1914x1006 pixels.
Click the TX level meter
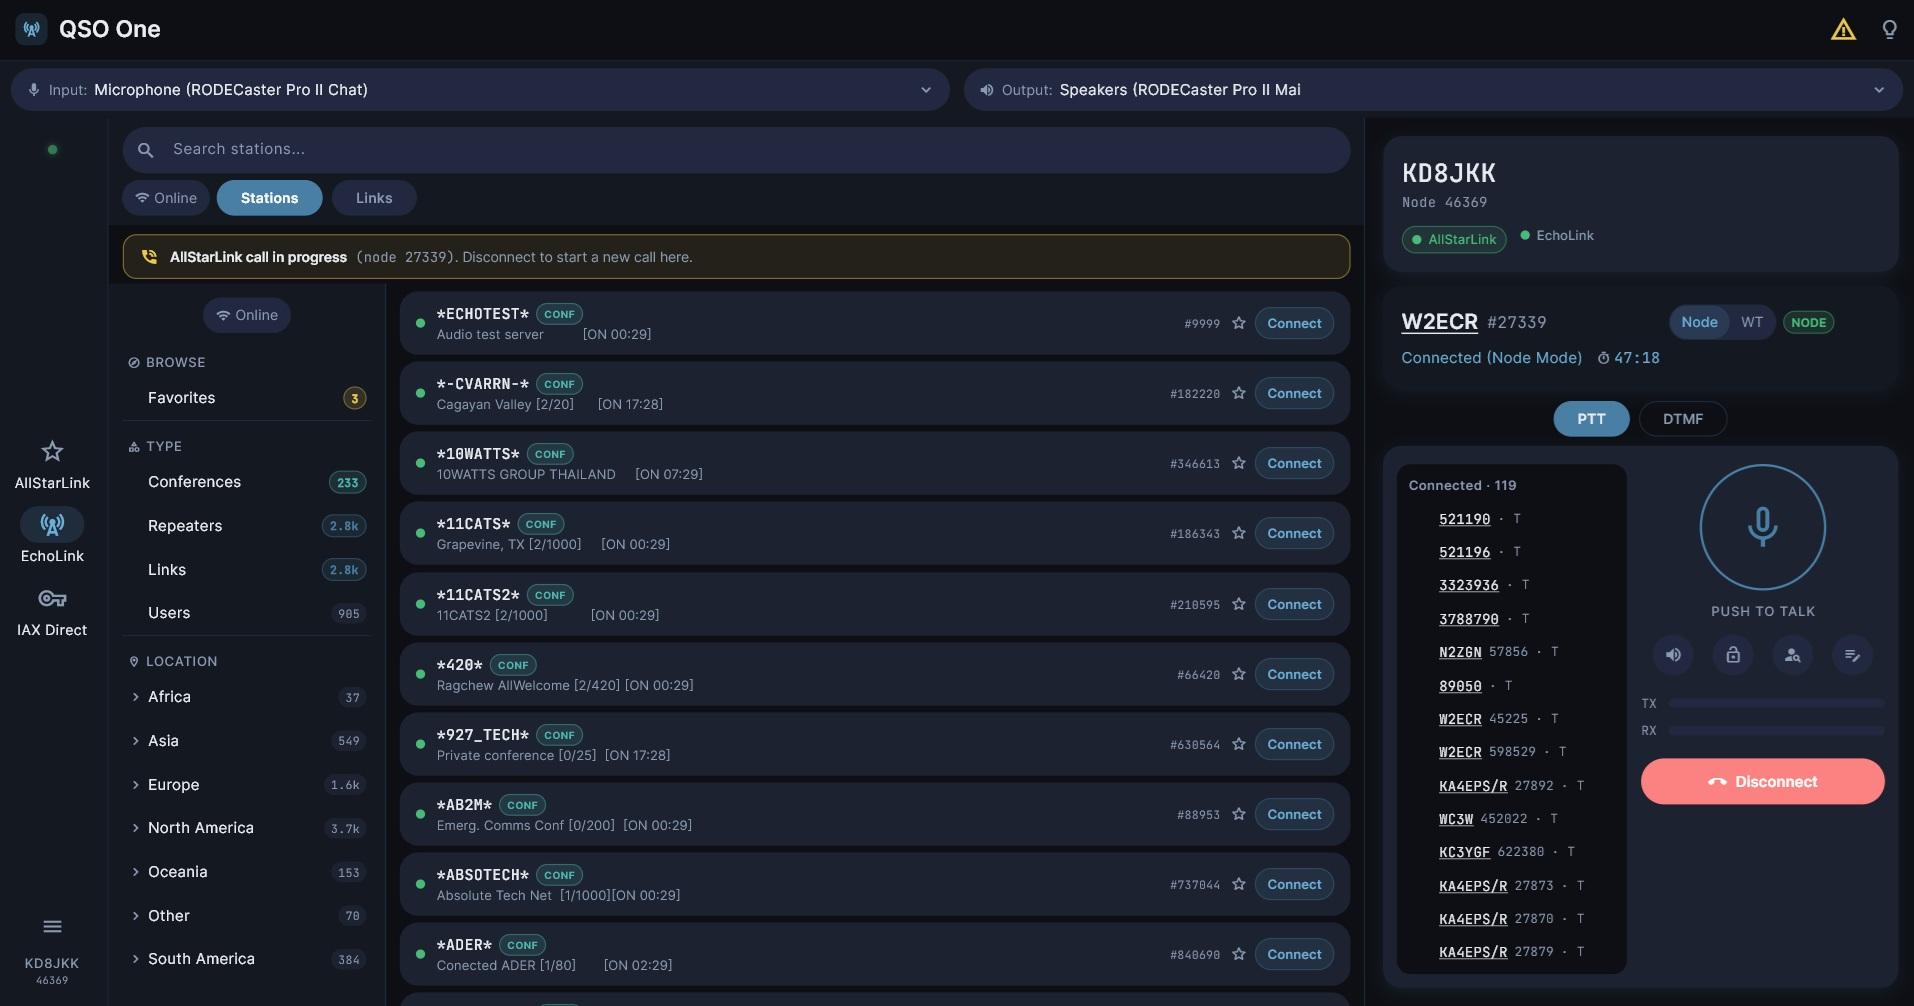click(x=1776, y=703)
